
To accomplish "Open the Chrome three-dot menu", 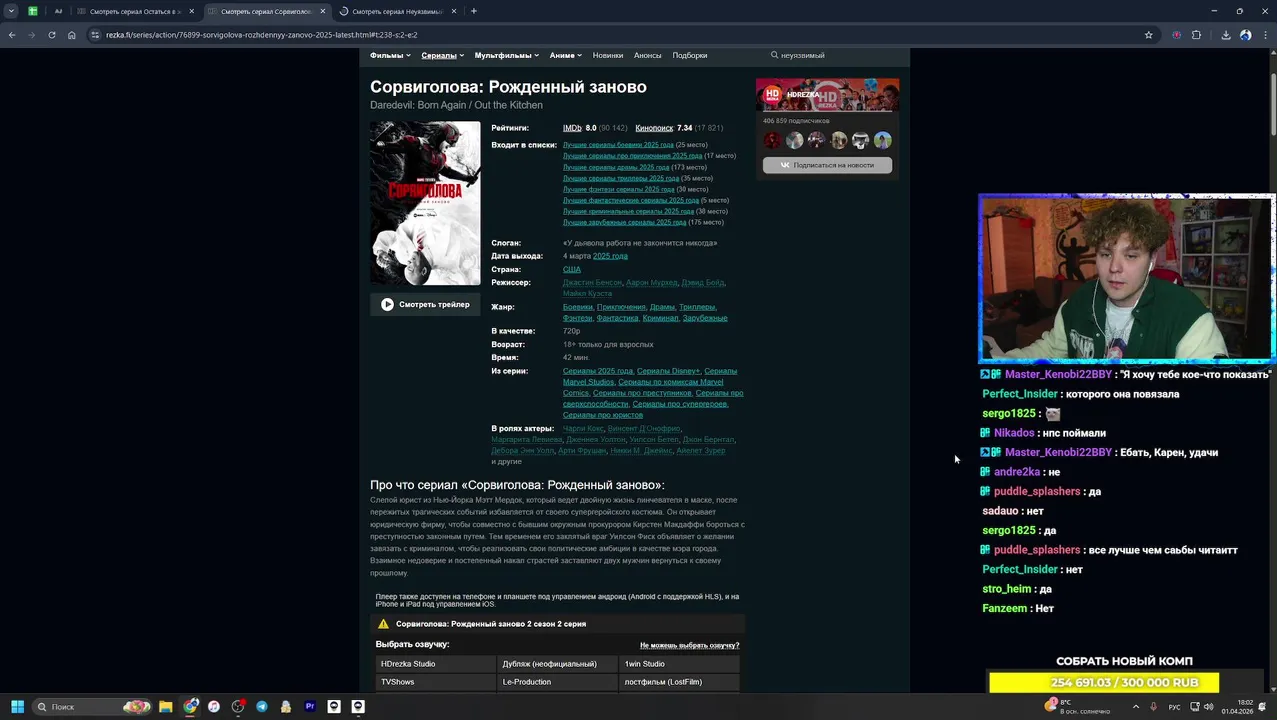I will pyautogui.click(x=1265, y=35).
